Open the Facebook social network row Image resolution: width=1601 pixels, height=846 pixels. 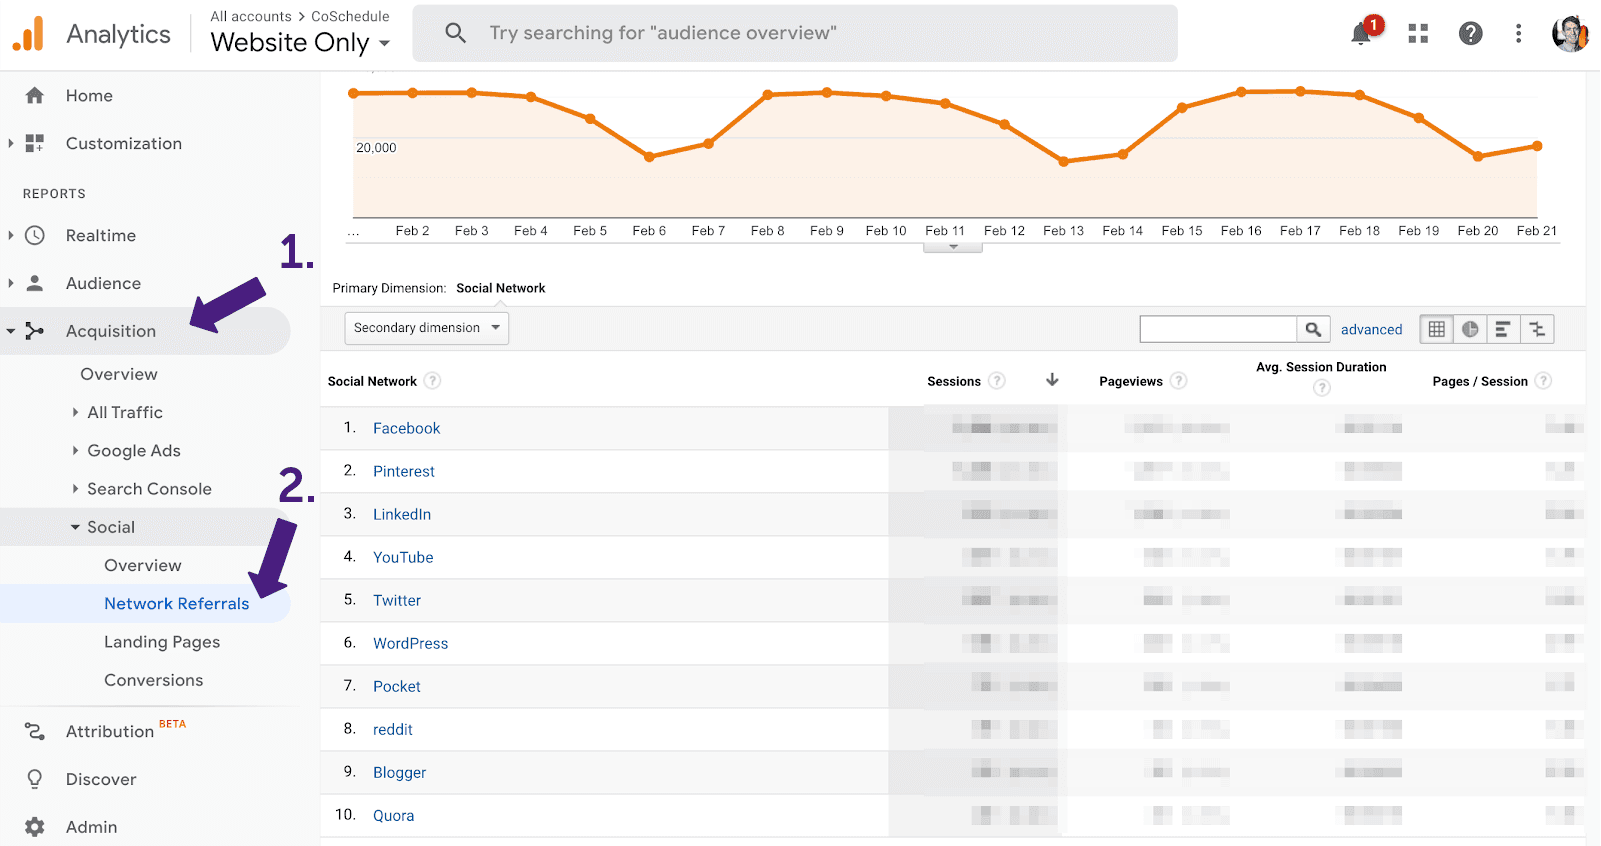(x=406, y=428)
